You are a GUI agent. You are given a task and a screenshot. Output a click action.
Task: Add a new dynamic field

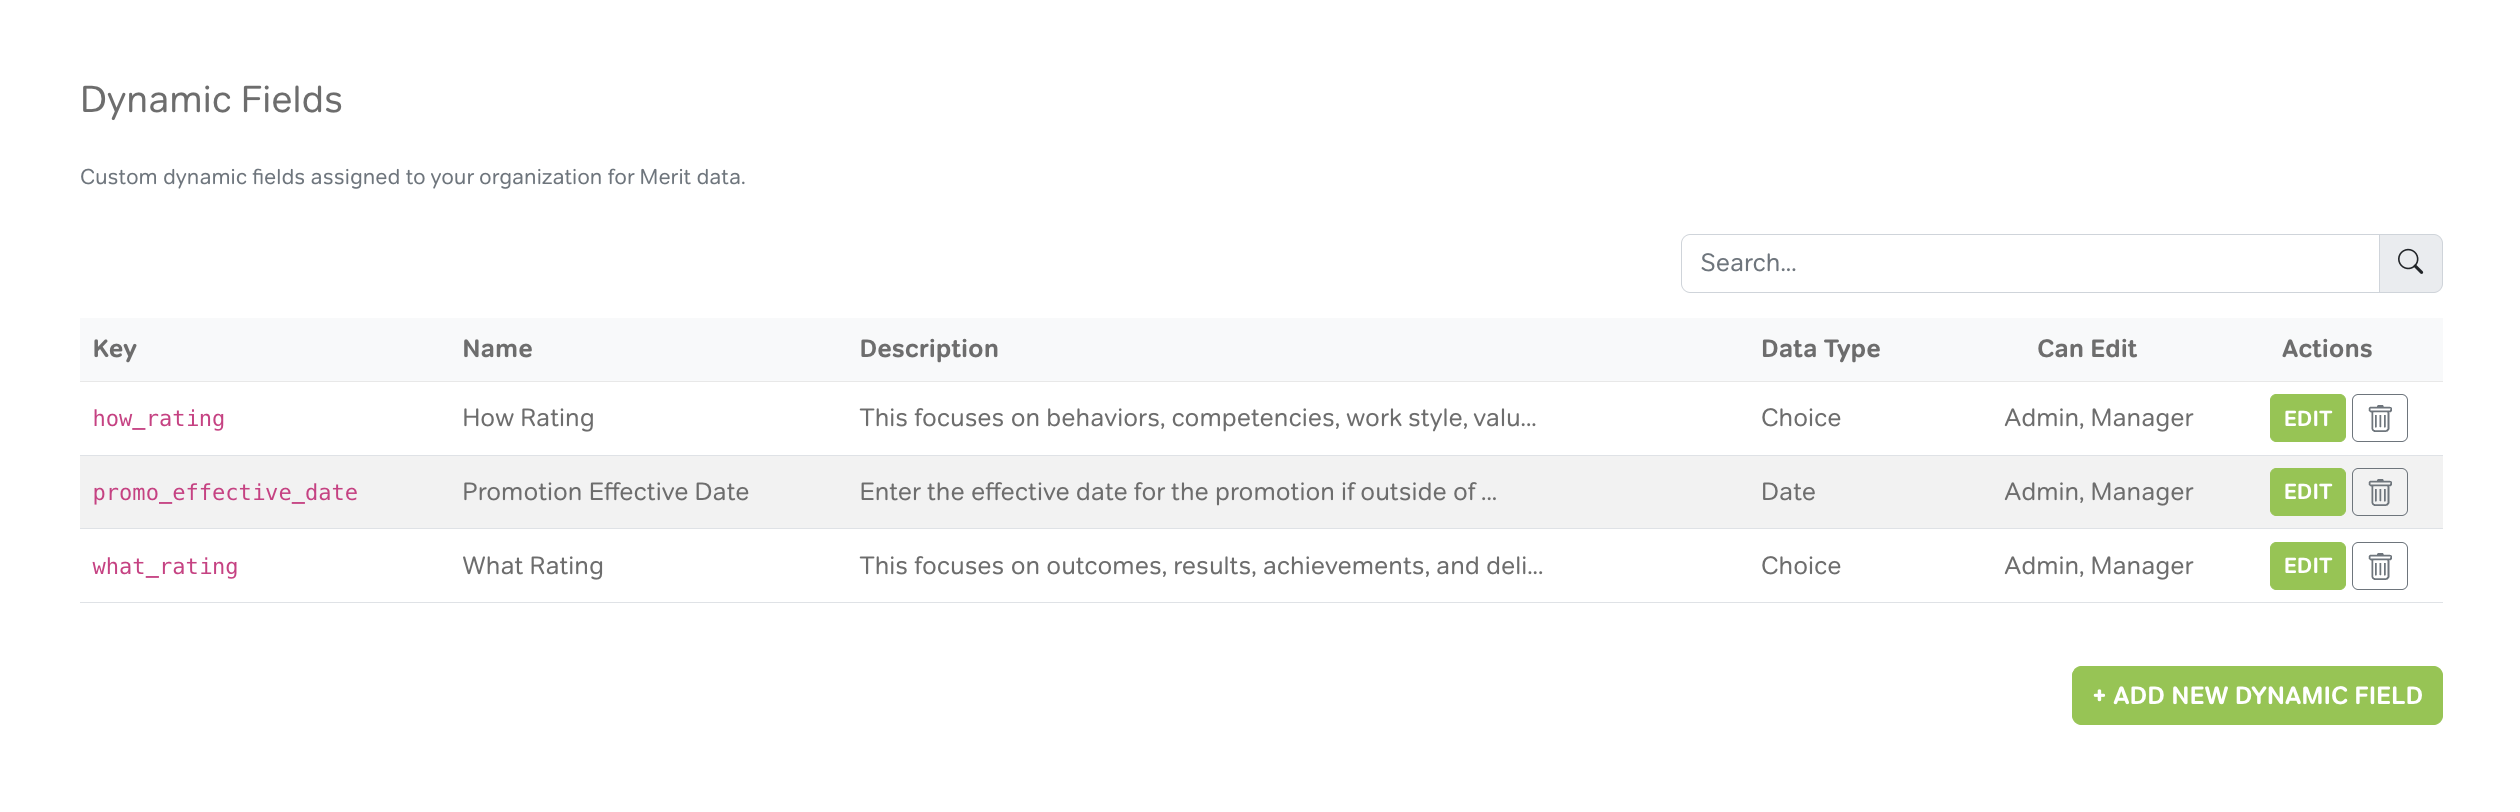[2257, 695]
